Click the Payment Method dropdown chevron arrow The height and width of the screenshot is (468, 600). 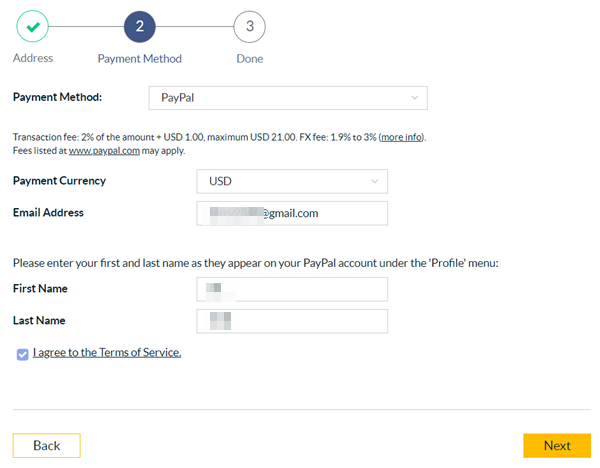pyautogui.click(x=414, y=98)
